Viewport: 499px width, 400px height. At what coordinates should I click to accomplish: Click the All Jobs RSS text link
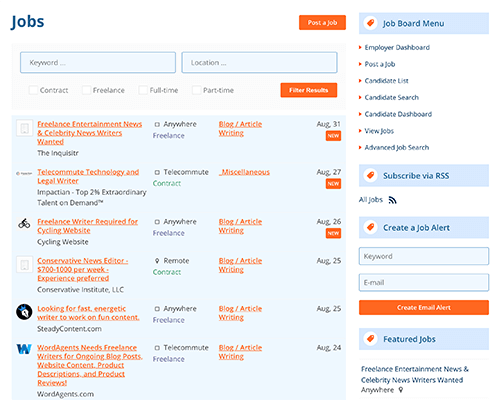pos(371,200)
